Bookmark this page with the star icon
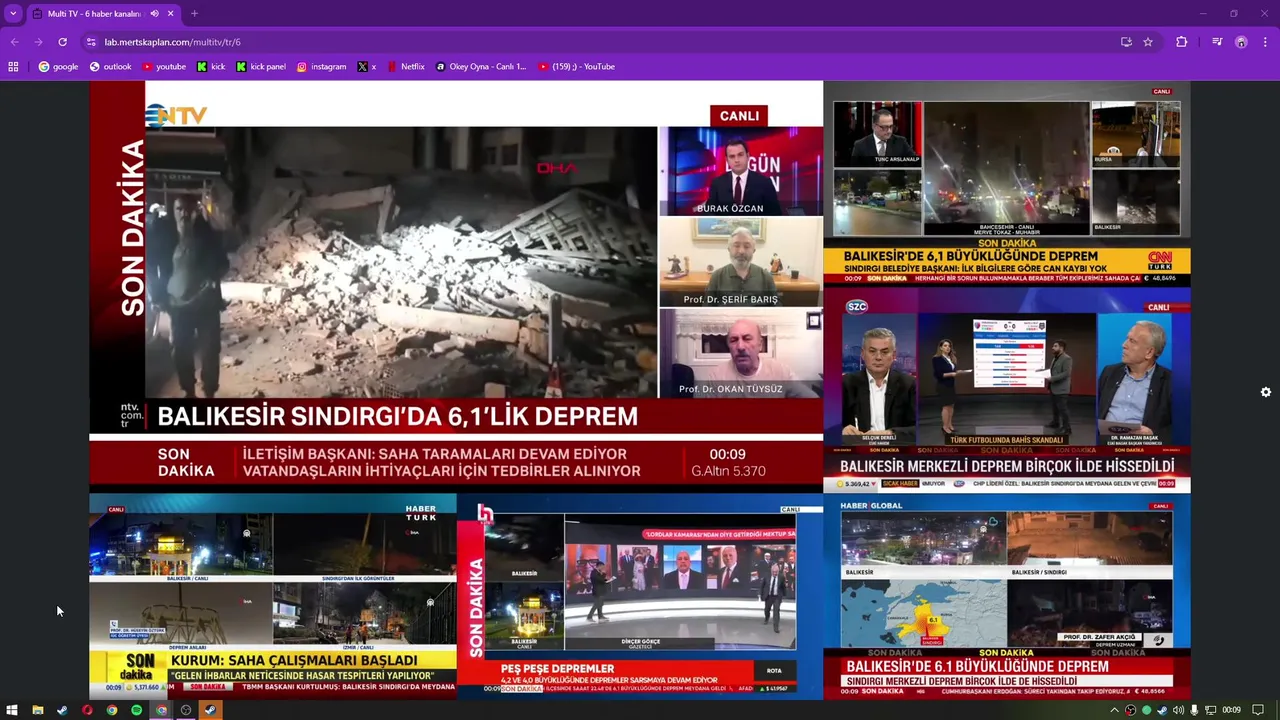Image resolution: width=1280 pixels, height=720 pixels. [1148, 42]
